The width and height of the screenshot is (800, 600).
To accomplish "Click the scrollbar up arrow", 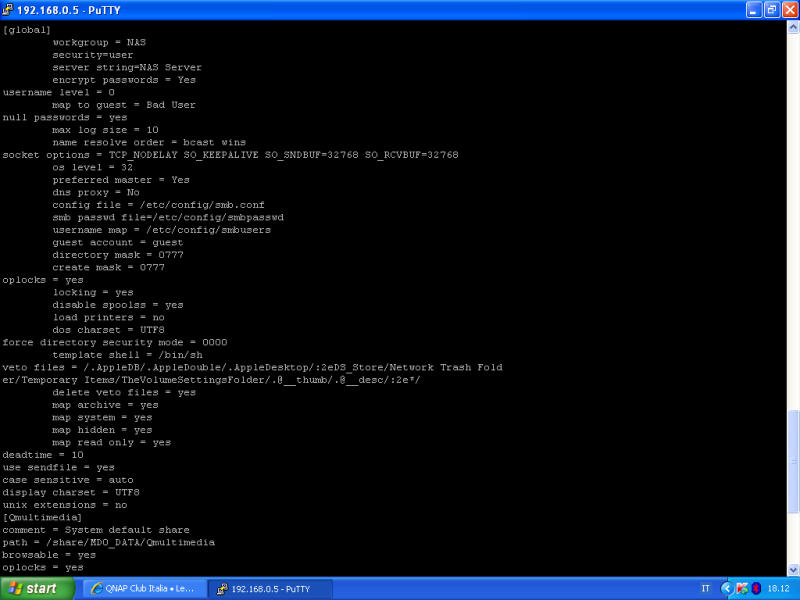I will point(793,28).
